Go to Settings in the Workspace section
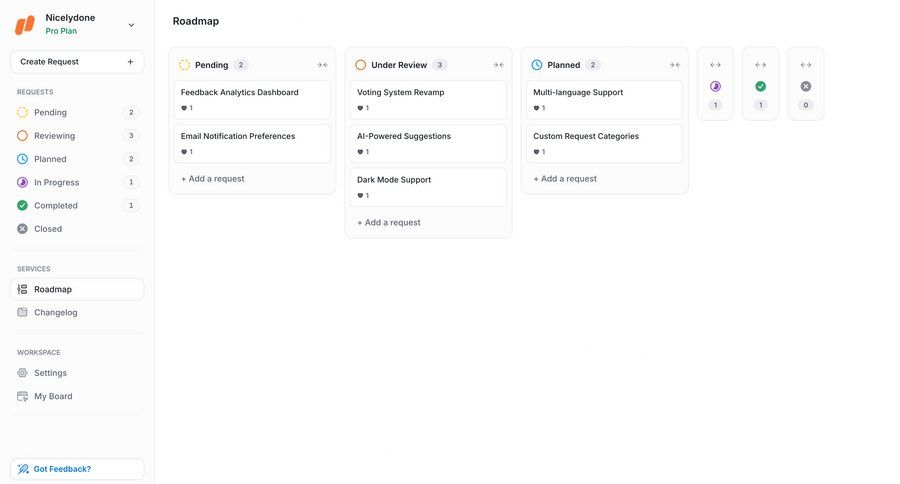The image size is (900, 484). point(50,373)
